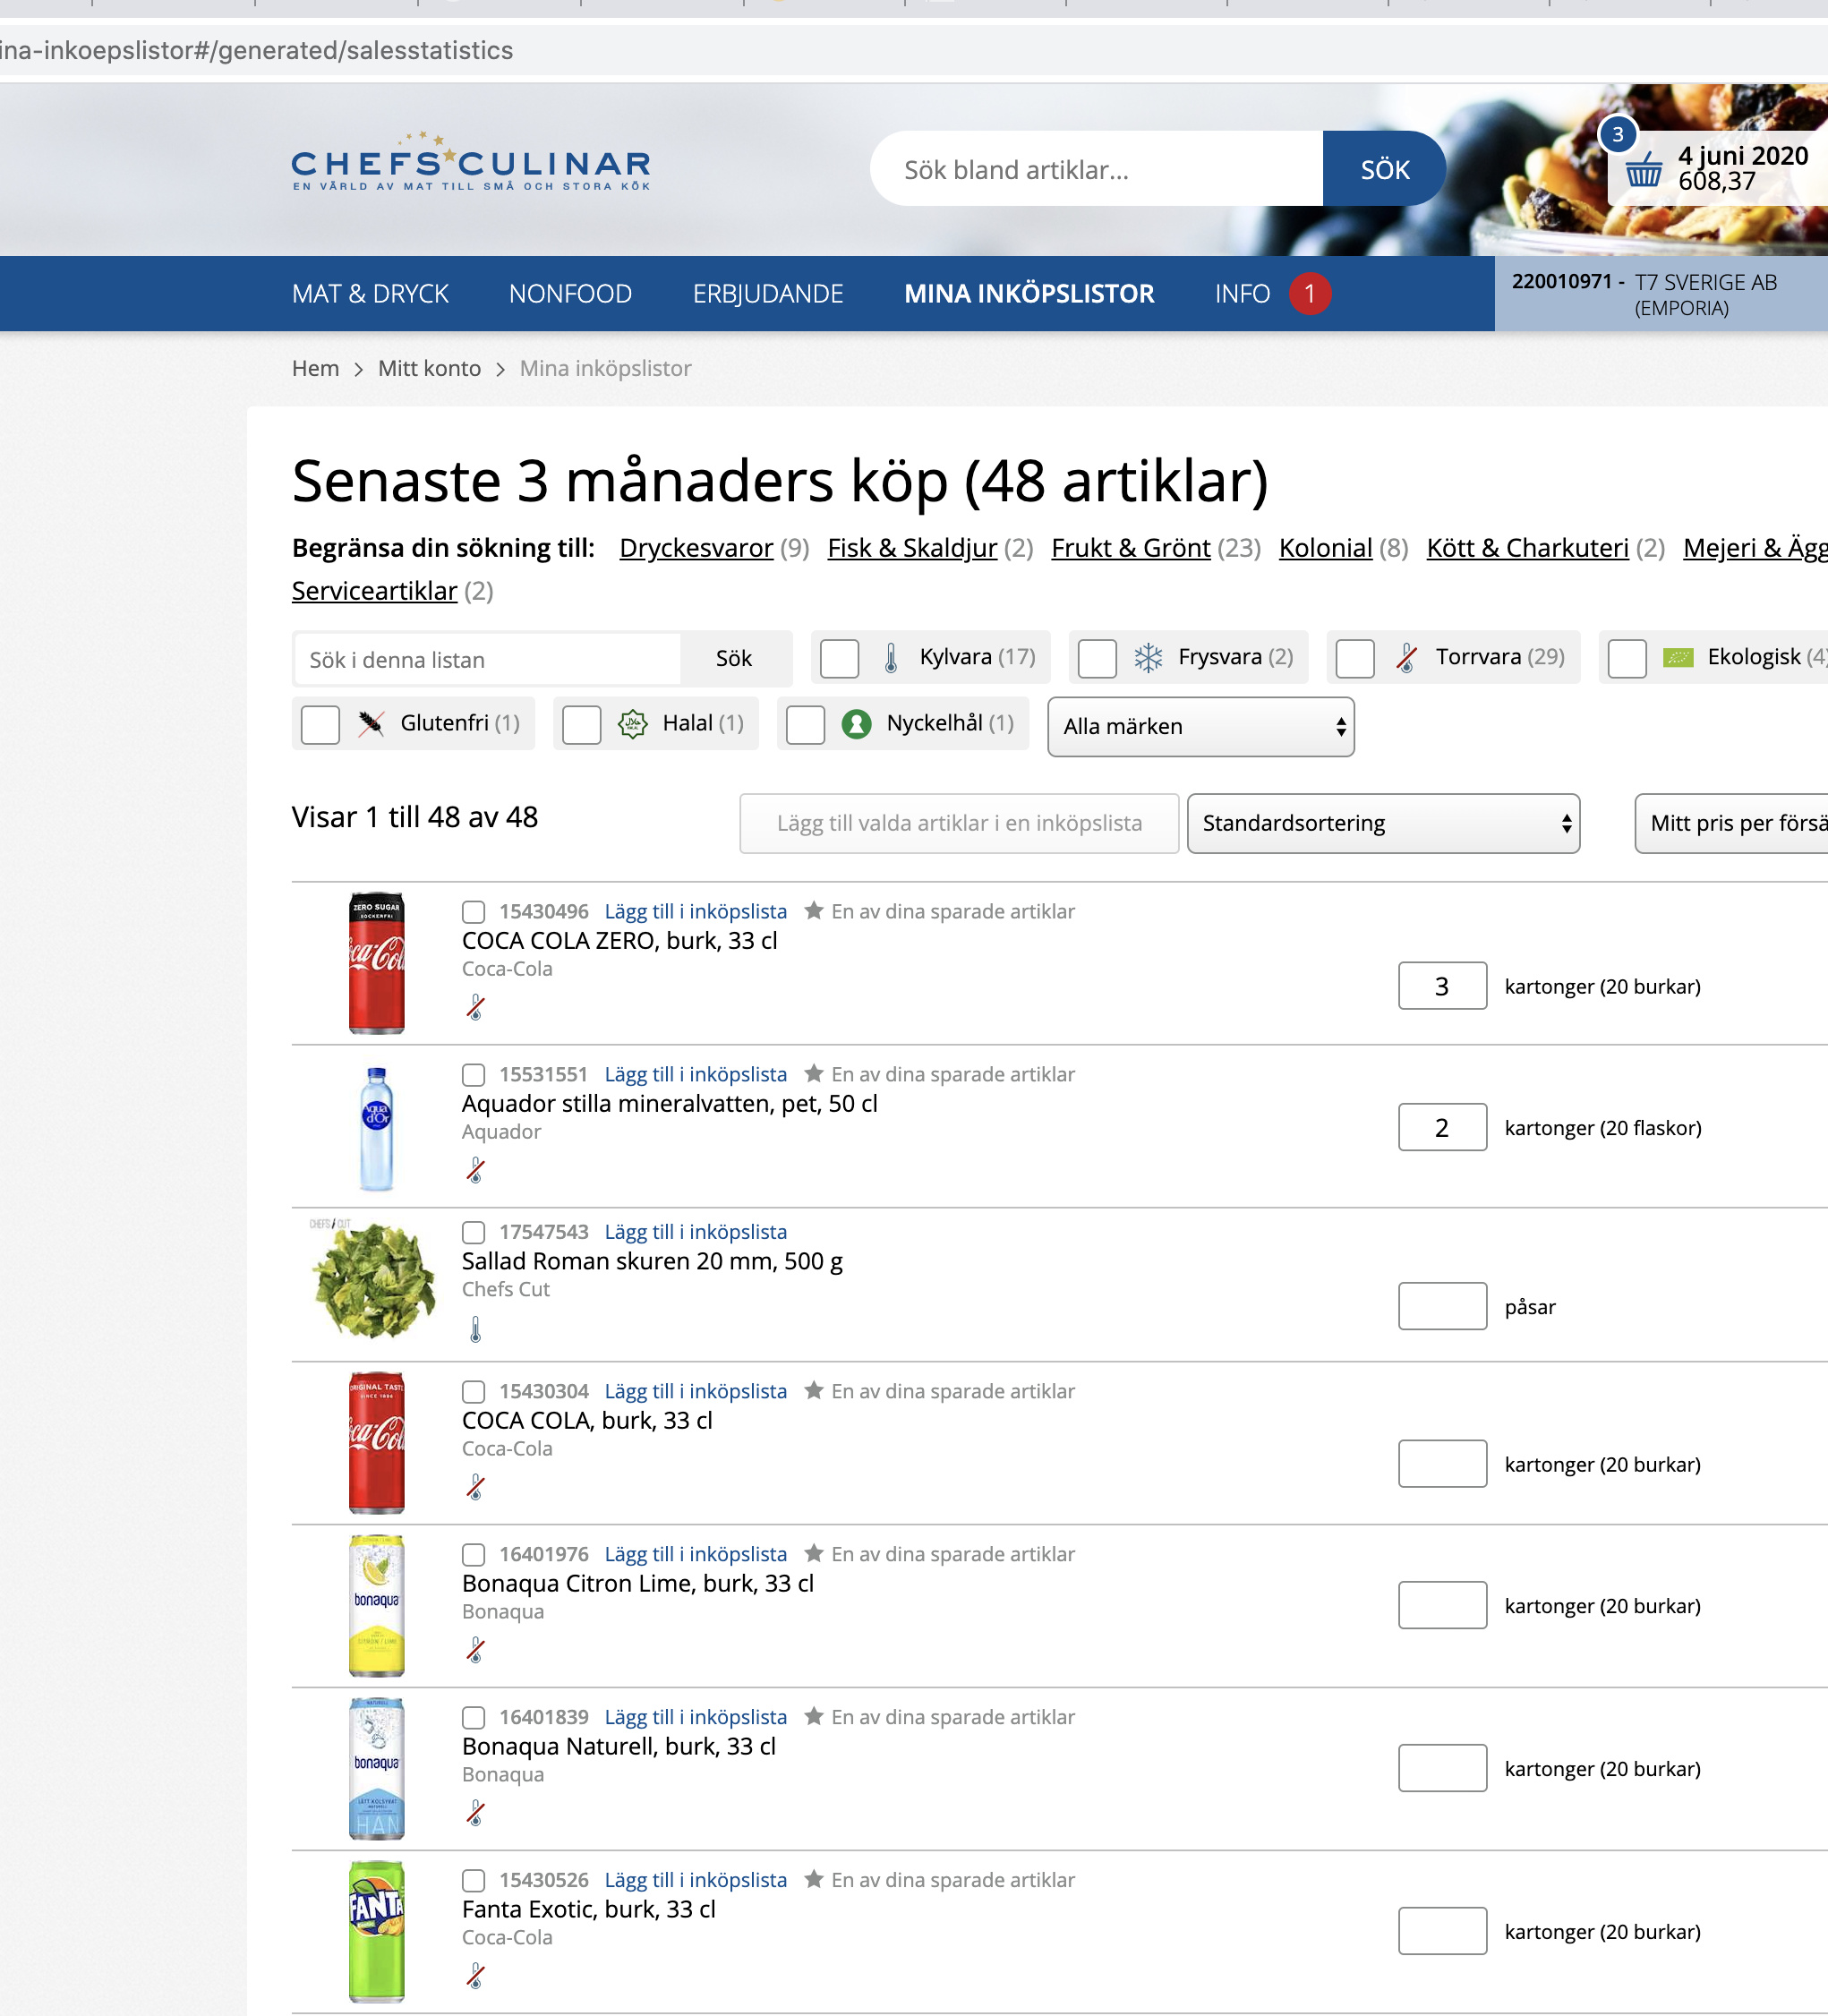1828x2016 pixels.
Task: Open the Aquador water bottle image
Action: click(376, 1129)
